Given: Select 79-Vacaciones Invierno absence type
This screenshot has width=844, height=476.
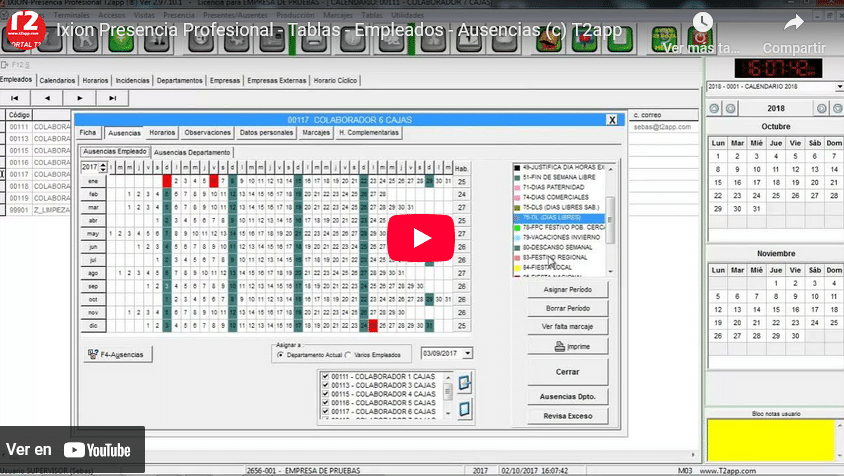Looking at the screenshot, I should pyautogui.click(x=561, y=237).
